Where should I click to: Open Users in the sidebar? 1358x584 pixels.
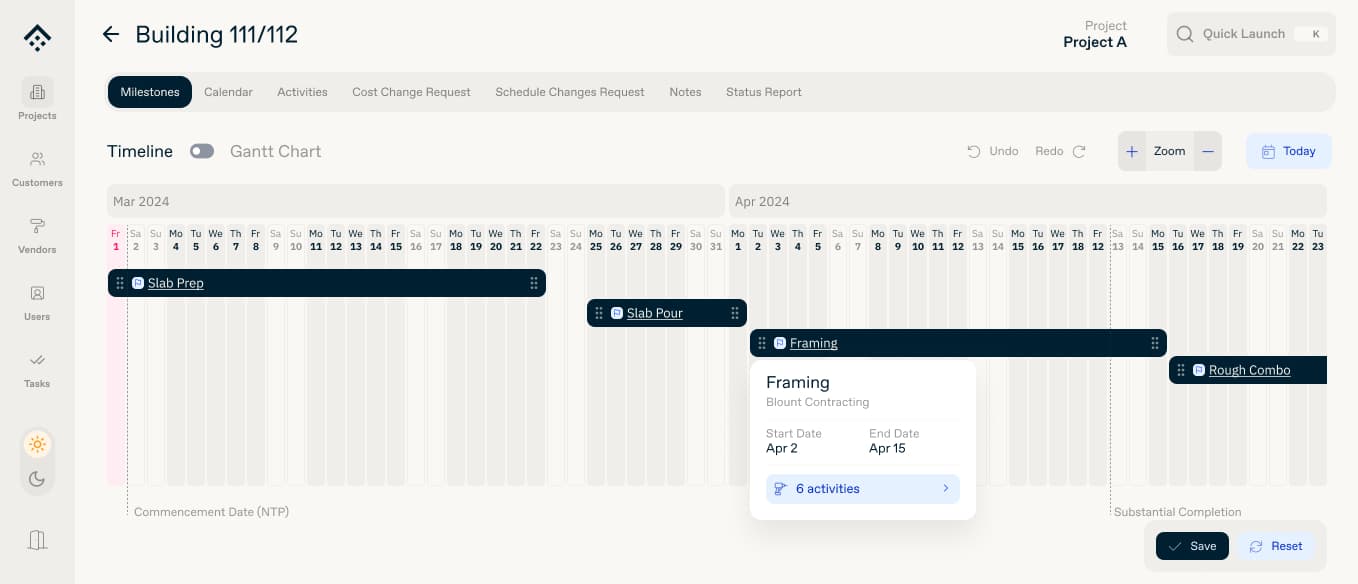[37, 301]
